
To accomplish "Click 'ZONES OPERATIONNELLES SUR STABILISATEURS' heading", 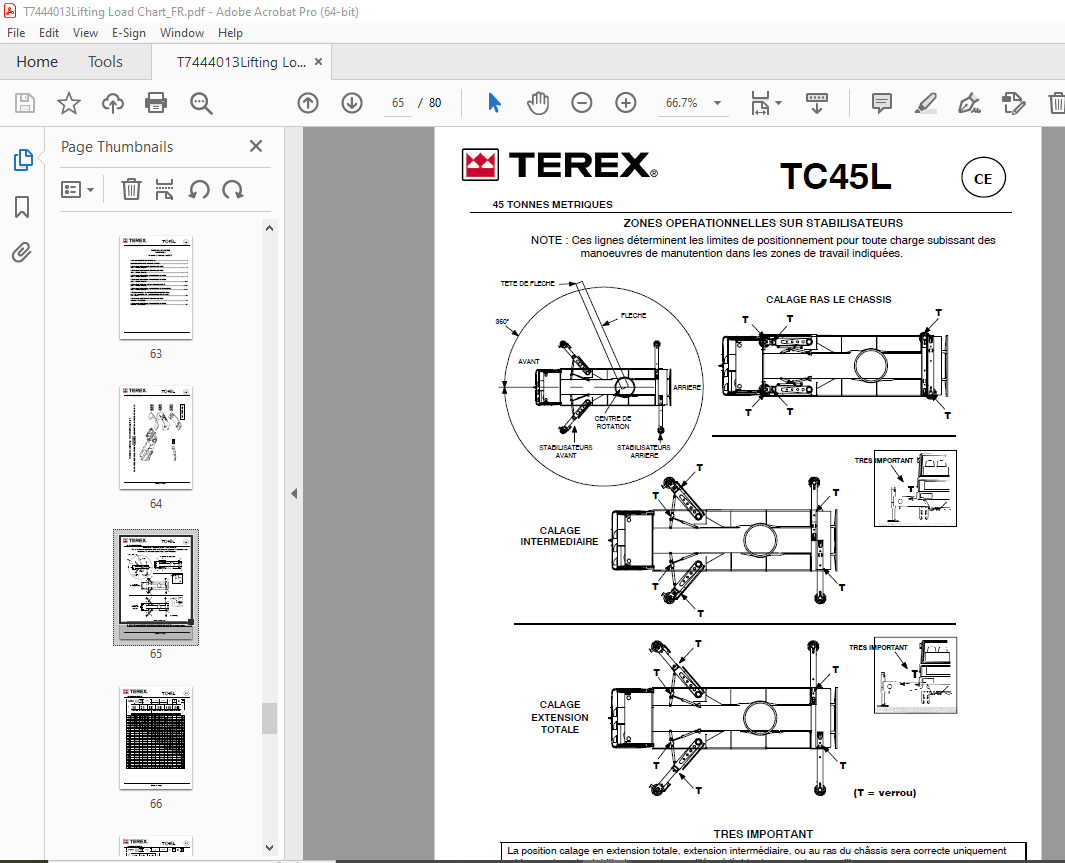I will coord(763,223).
